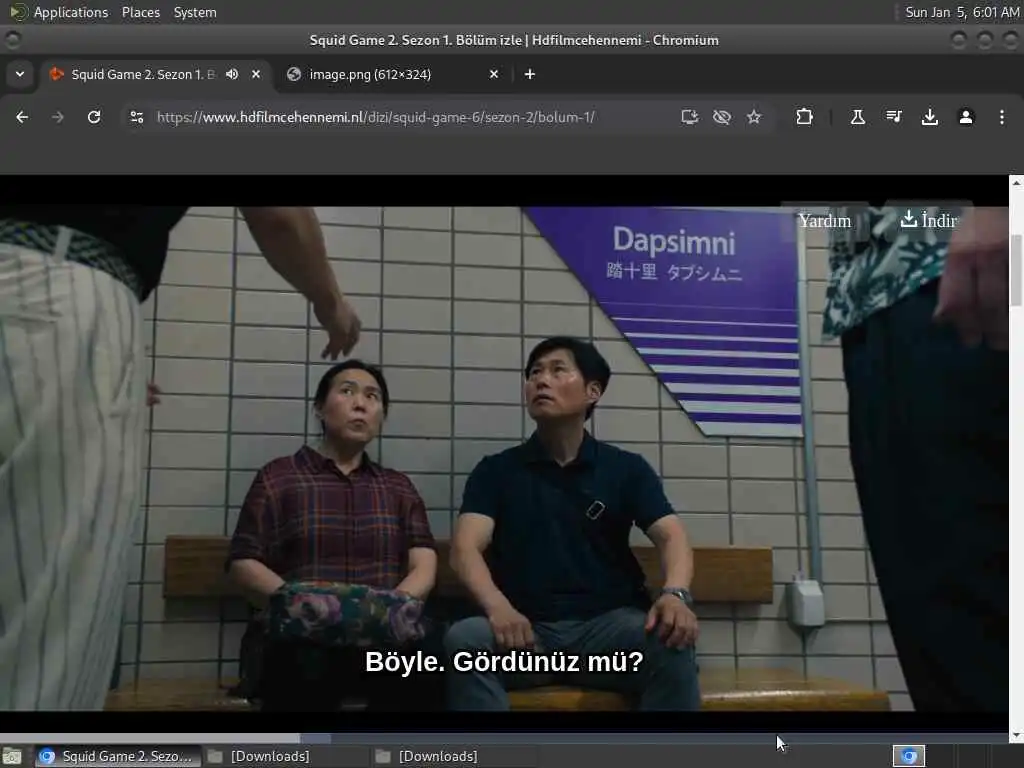
Task: Open the Places menu
Action: (140, 12)
